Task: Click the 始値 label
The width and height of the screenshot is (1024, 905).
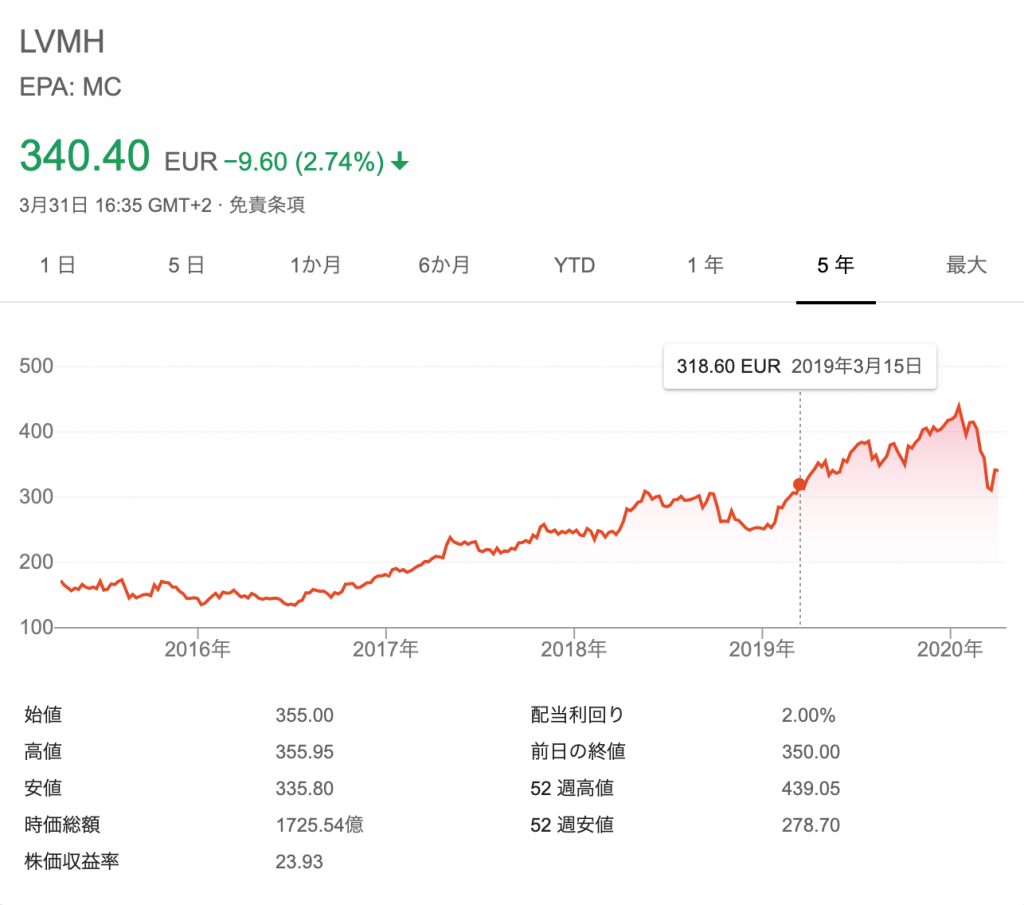Action: pyautogui.click(x=43, y=715)
